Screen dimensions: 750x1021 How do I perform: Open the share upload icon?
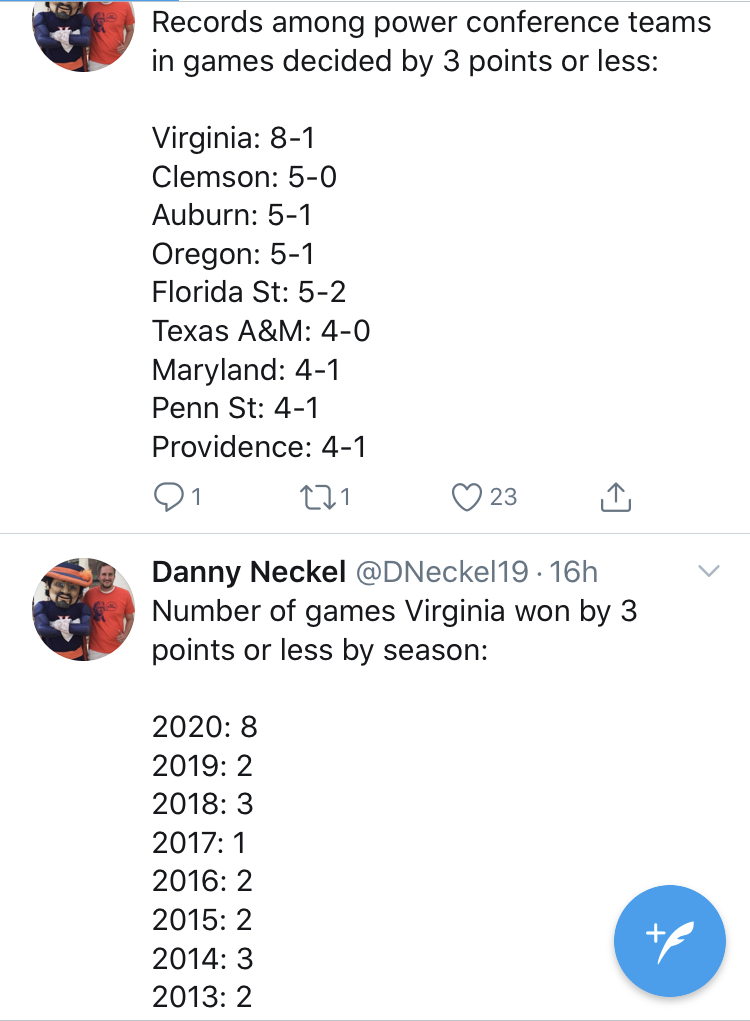pyautogui.click(x=615, y=497)
